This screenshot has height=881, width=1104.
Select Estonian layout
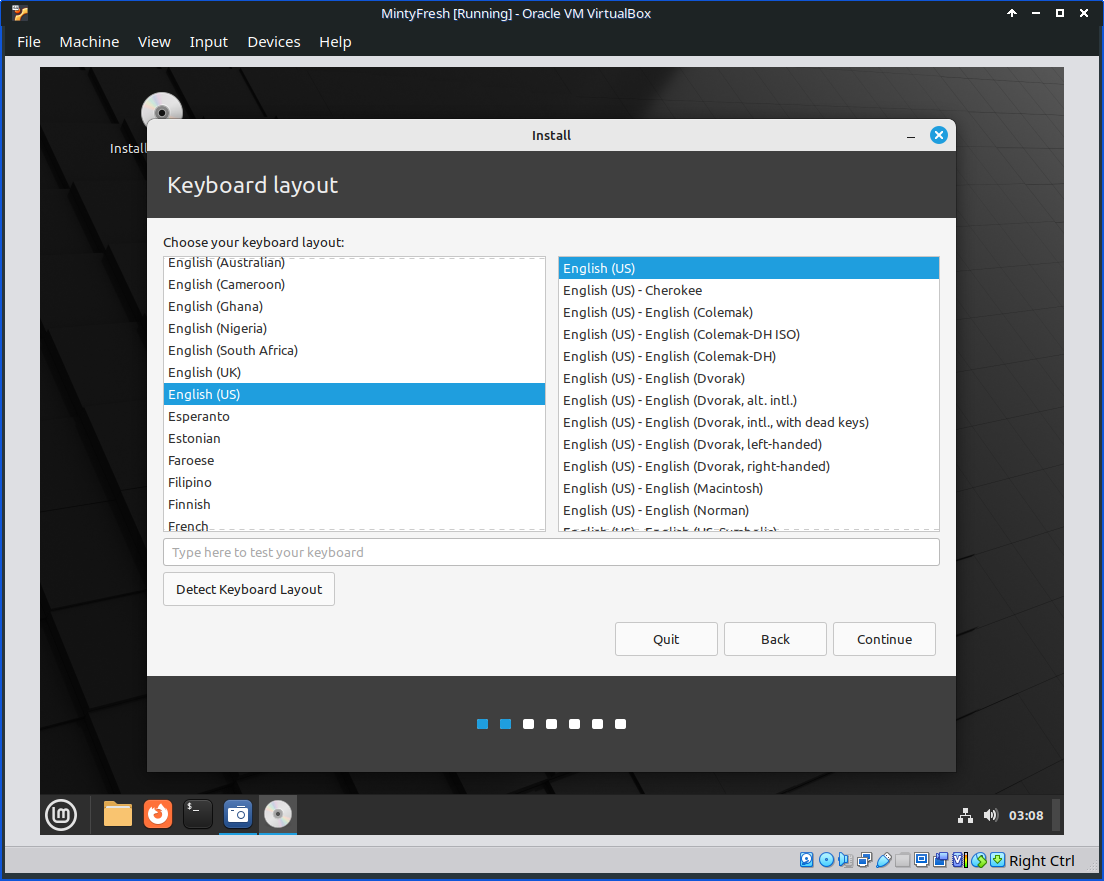coord(354,438)
